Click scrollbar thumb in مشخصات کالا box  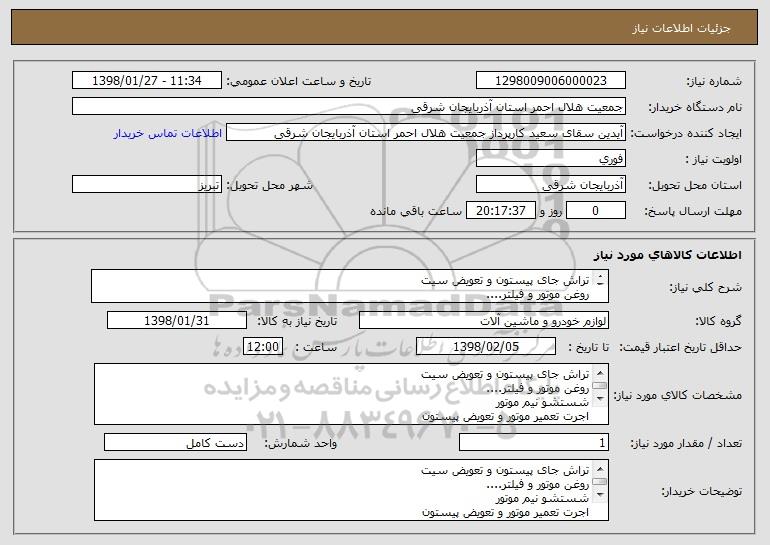(600, 386)
